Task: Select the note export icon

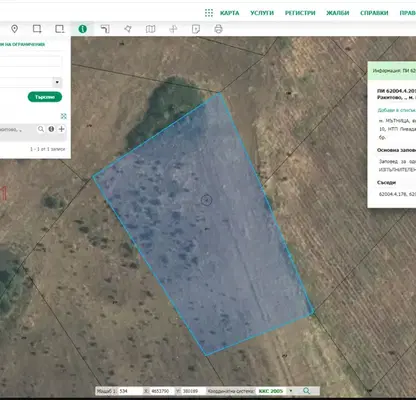Action: coord(196,29)
